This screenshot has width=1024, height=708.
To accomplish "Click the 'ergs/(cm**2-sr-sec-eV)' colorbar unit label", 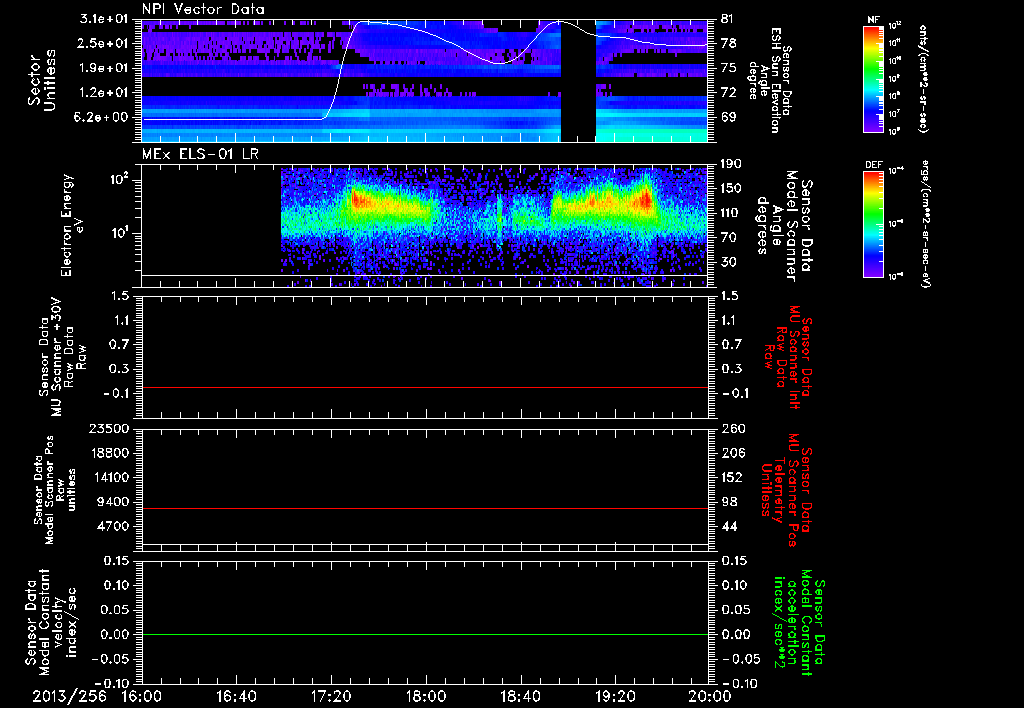I will [x=924, y=223].
